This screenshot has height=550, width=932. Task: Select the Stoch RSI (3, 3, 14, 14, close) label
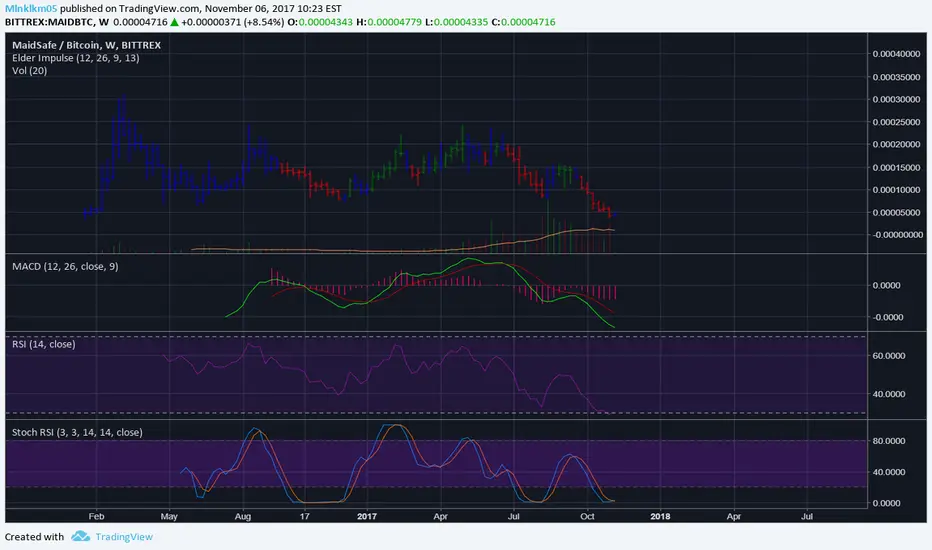tap(77, 432)
